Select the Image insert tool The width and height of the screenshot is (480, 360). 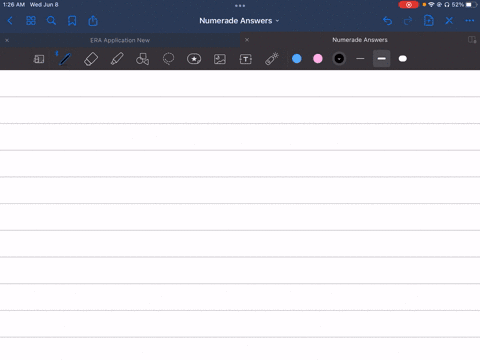(220, 59)
